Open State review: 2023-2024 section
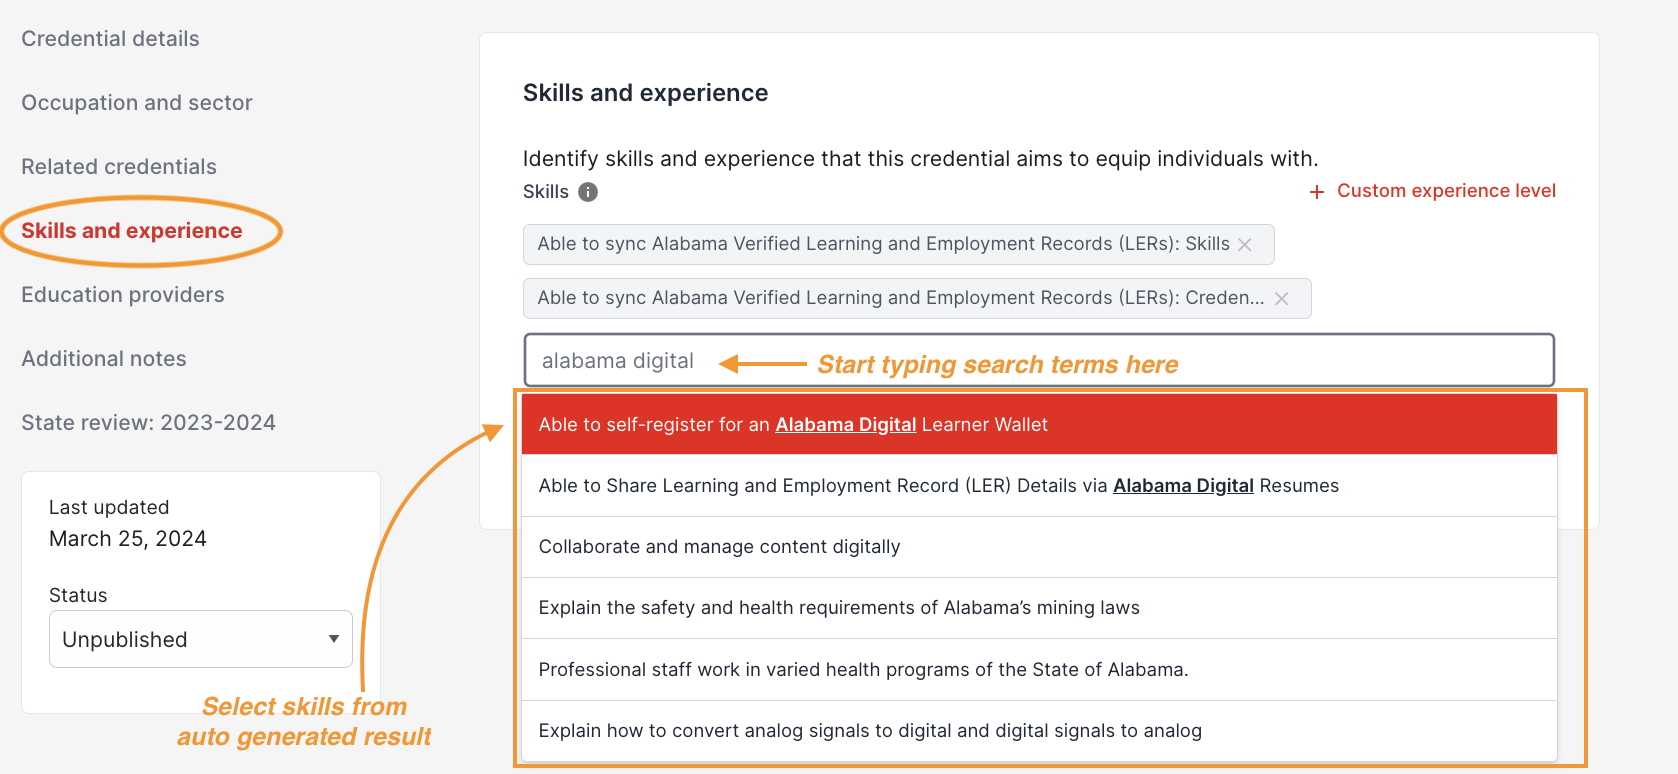Viewport: 1678px width, 774px height. click(149, 423)
